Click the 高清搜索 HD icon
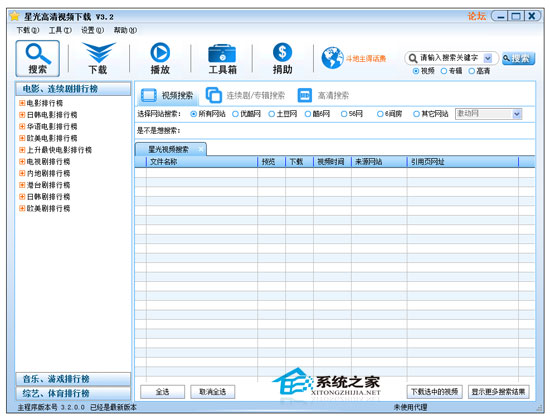Viewport: 550px width, 420px height. tap(304, 95)
